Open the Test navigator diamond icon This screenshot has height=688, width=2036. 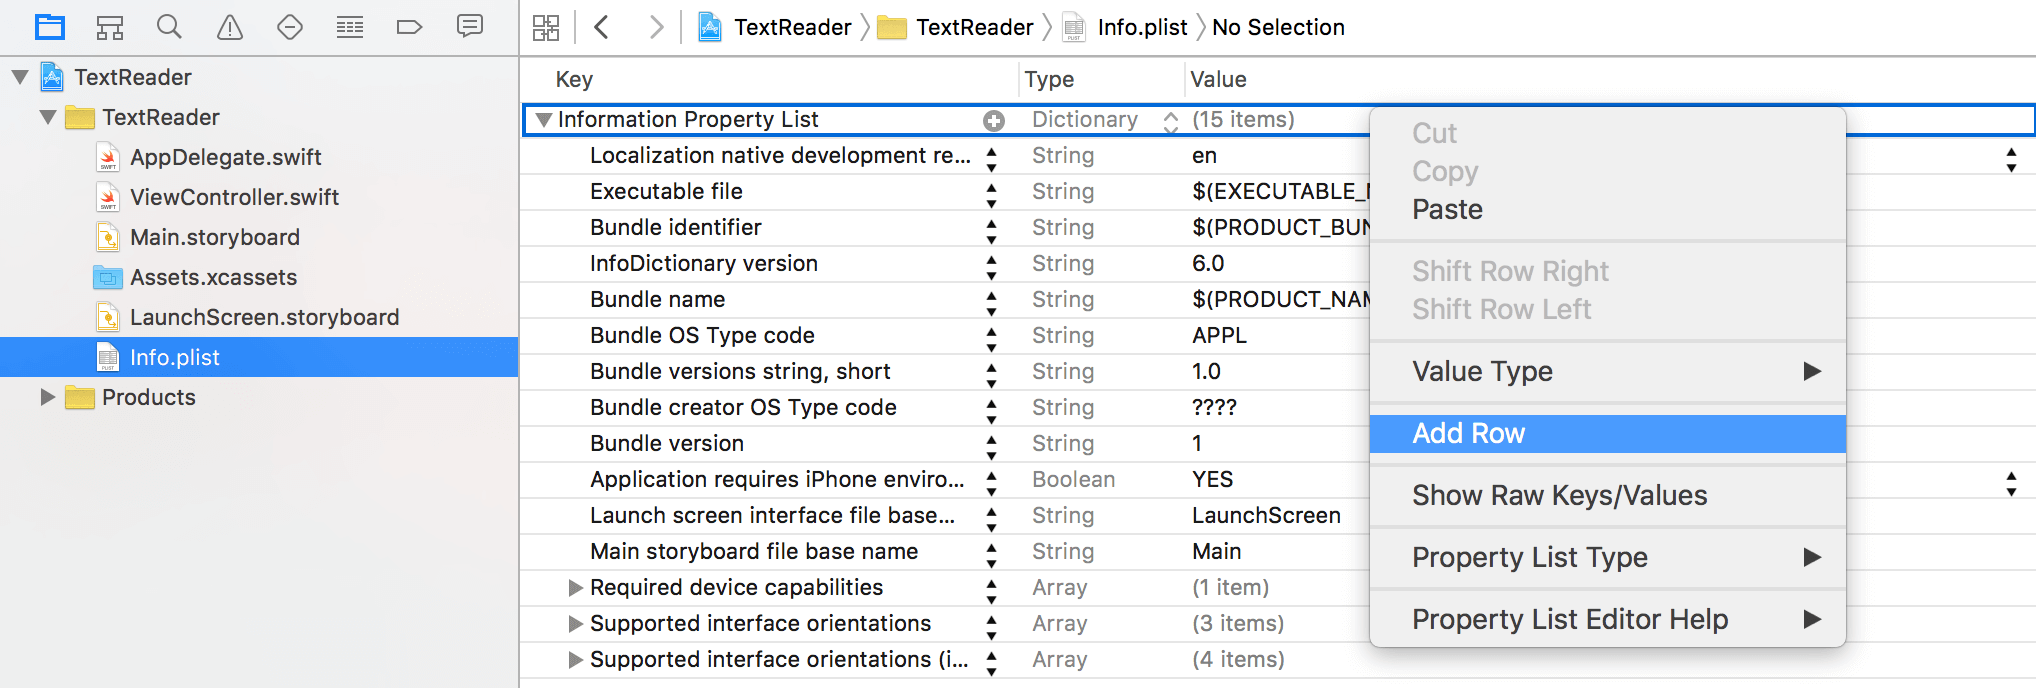tap(290, 27)
